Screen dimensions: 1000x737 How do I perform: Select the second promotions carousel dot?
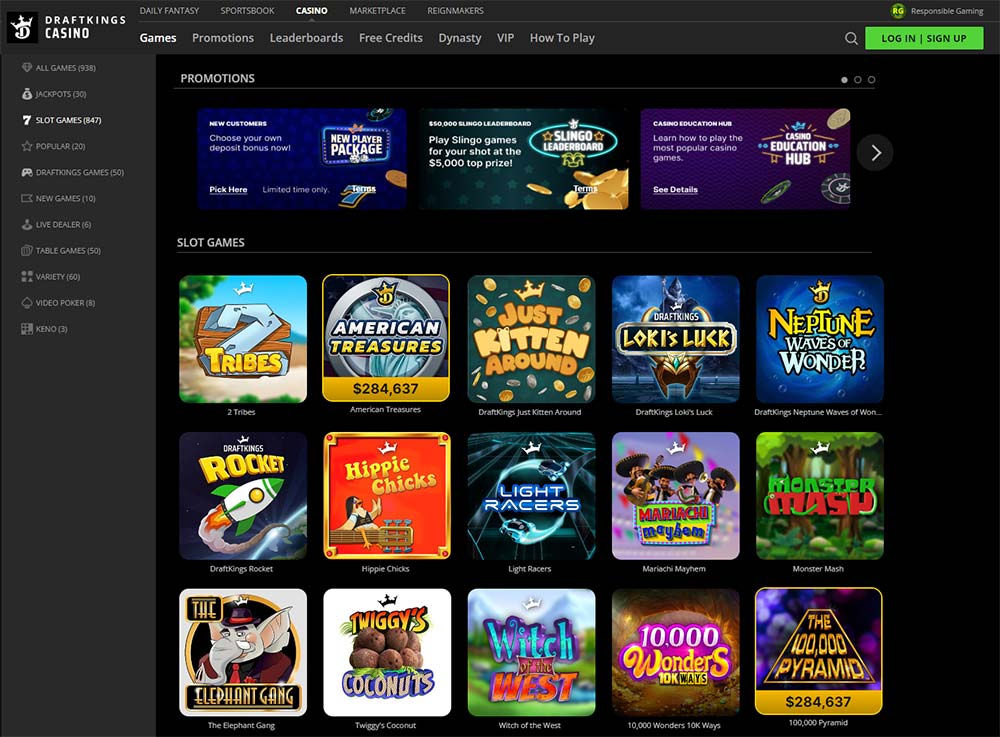[858, 80]
